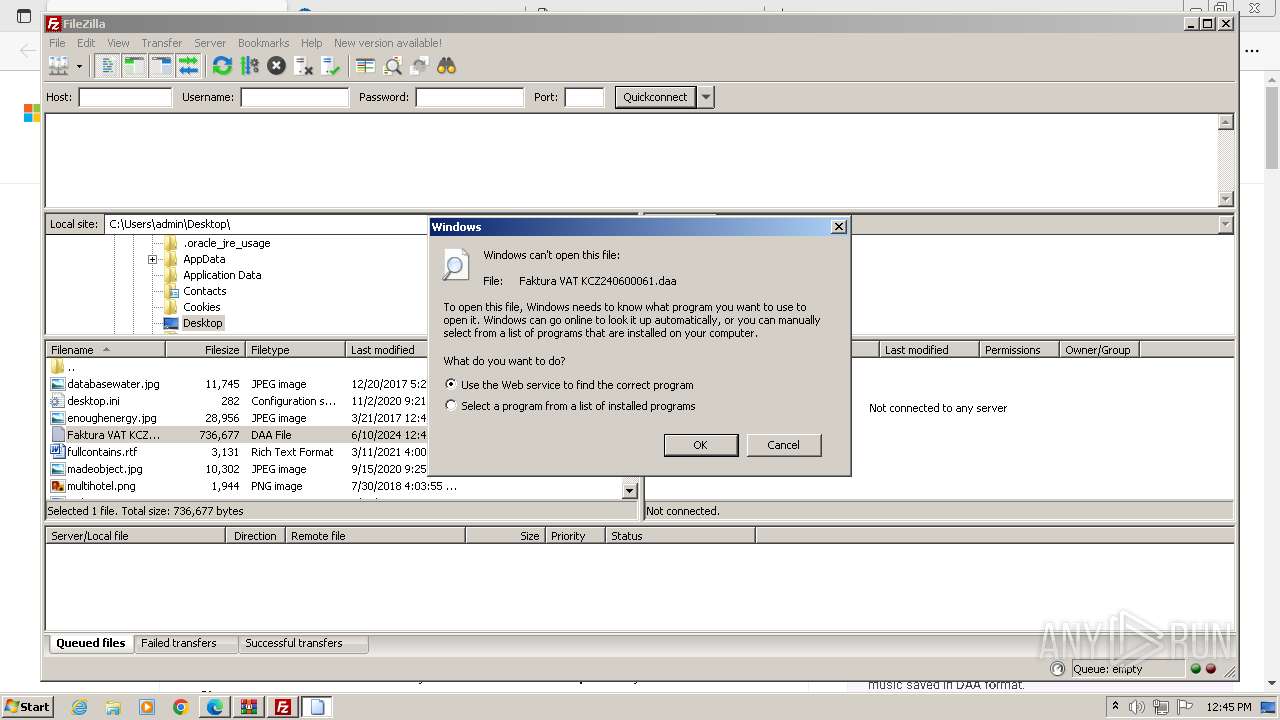Search for files recursively with binoculars icon
The image size is (1280, 720).
[446, 66]
